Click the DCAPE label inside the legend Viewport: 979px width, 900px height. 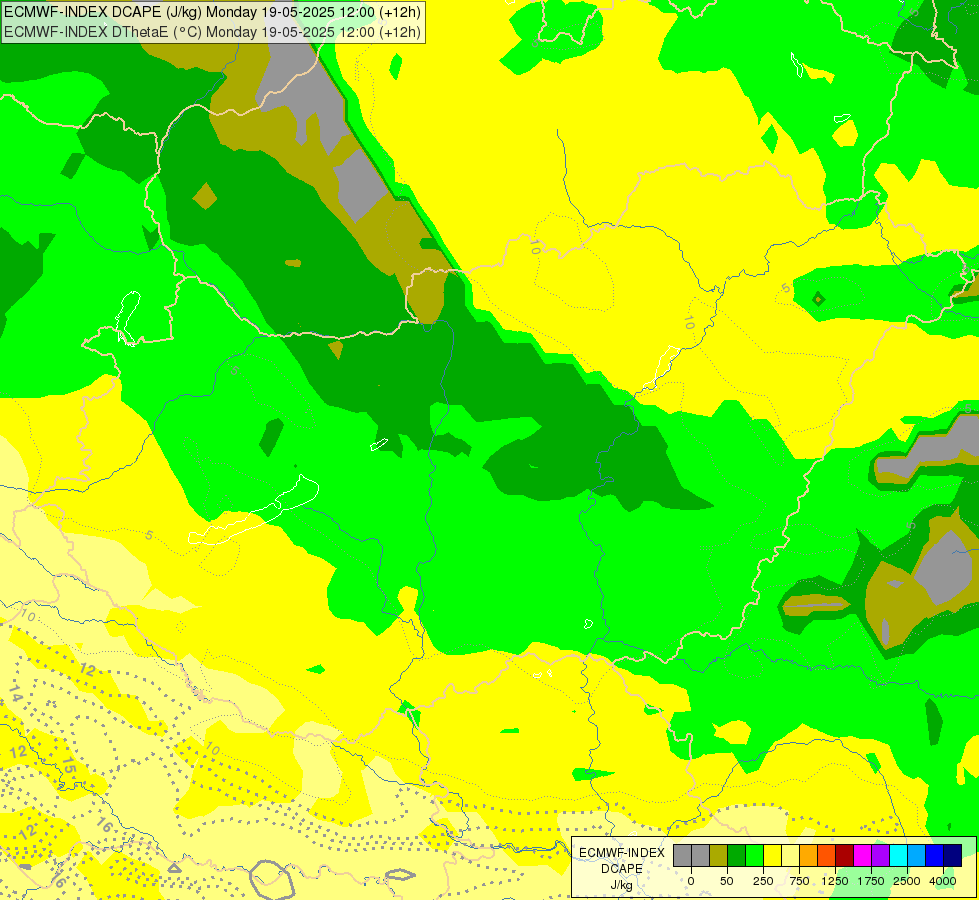click(622, 869)
